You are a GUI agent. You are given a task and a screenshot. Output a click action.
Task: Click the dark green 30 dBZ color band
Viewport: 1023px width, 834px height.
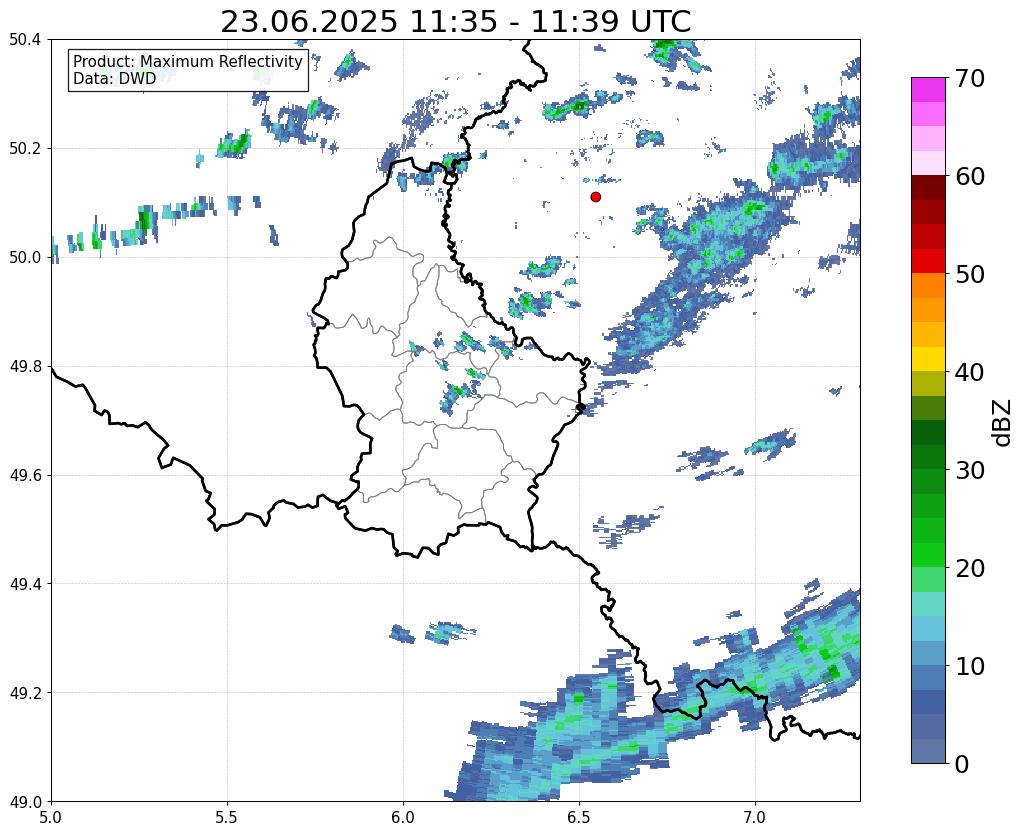coord(928,457)
